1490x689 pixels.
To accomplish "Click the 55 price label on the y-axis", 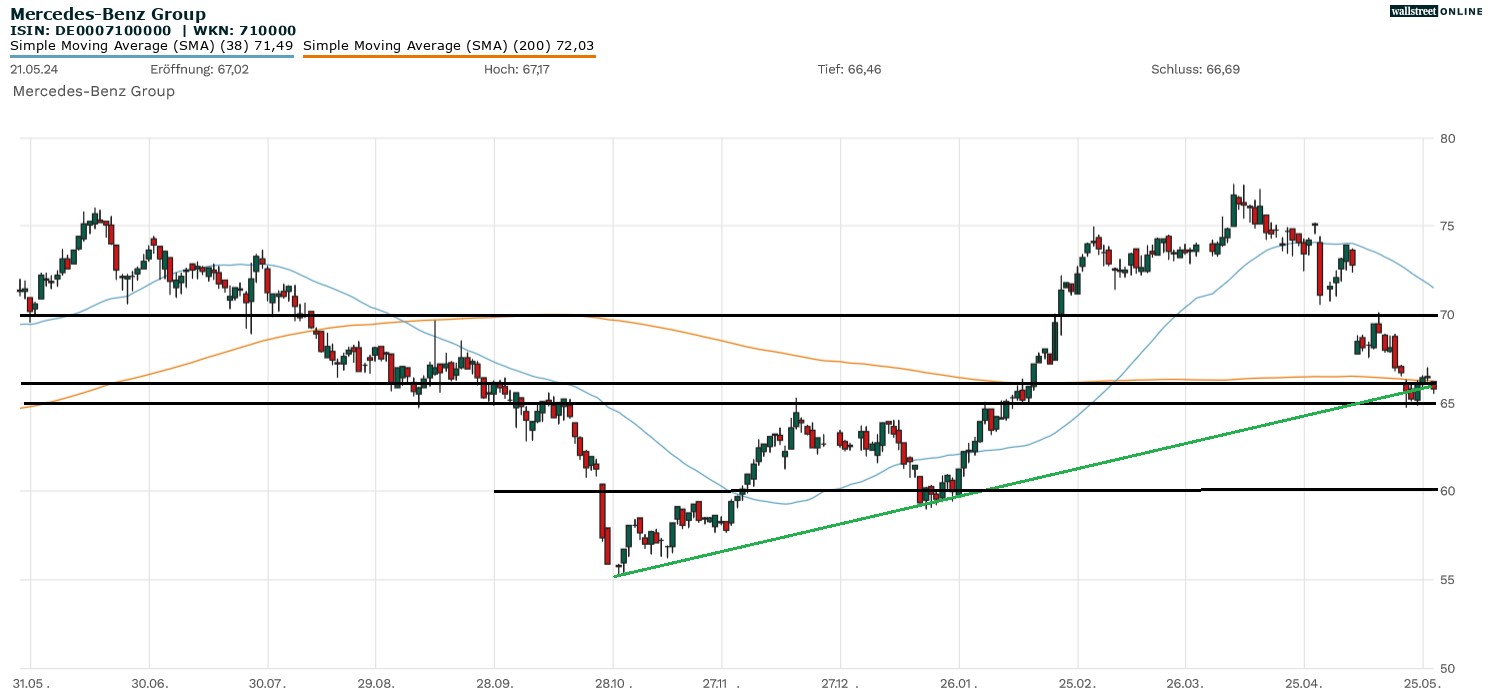I will pyautogui.click(x=1447, y=580).
